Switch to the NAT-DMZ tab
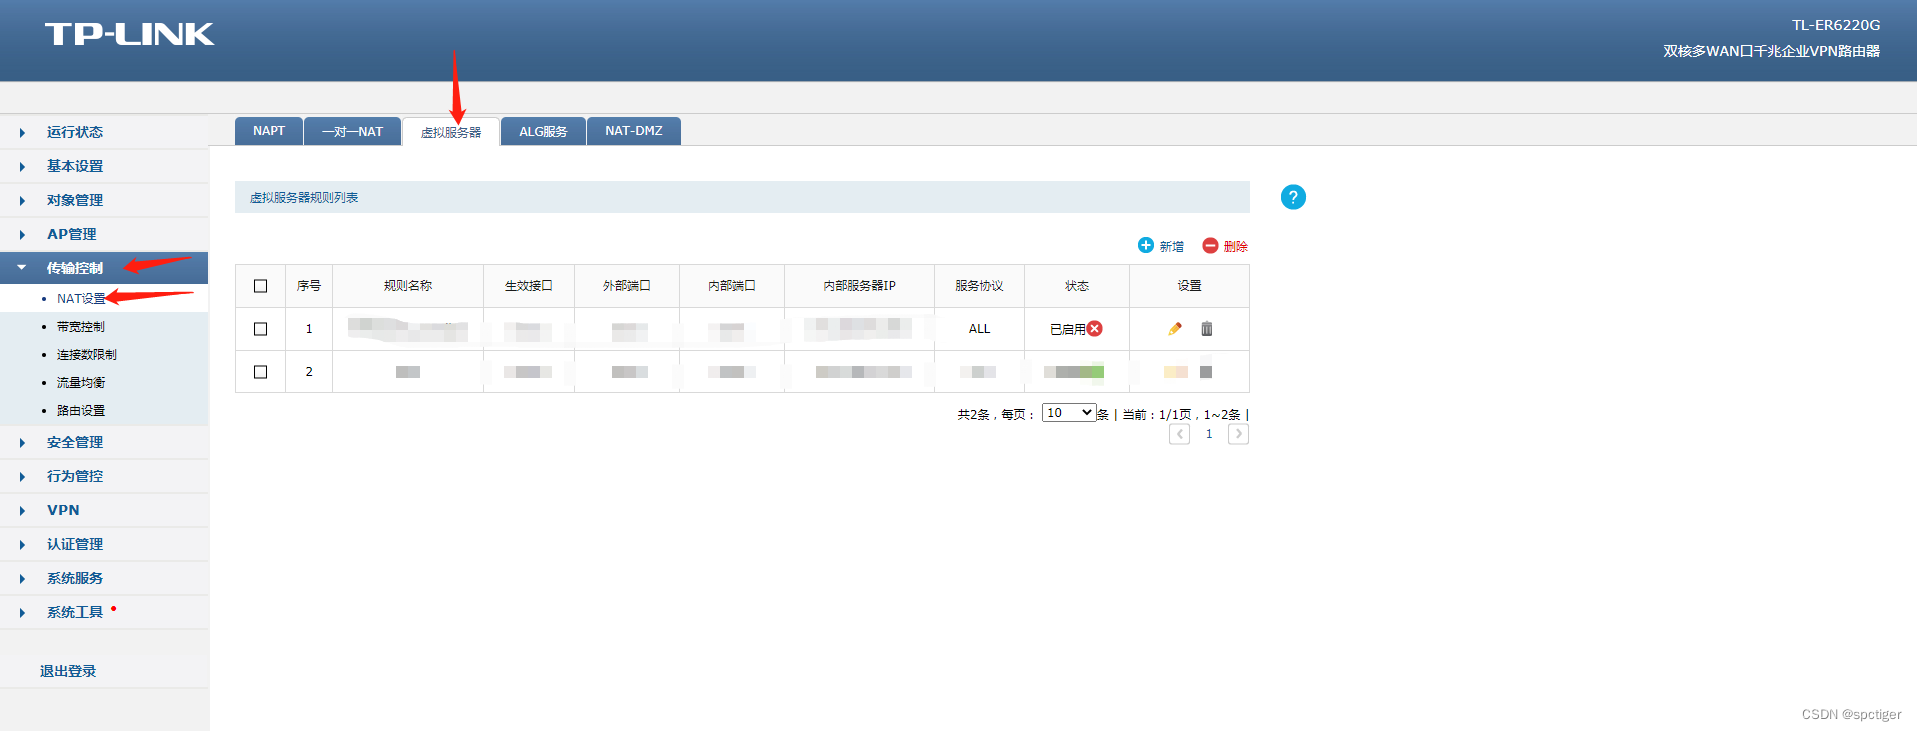This screenshot has height=731, width=1917. pos(634,131)
